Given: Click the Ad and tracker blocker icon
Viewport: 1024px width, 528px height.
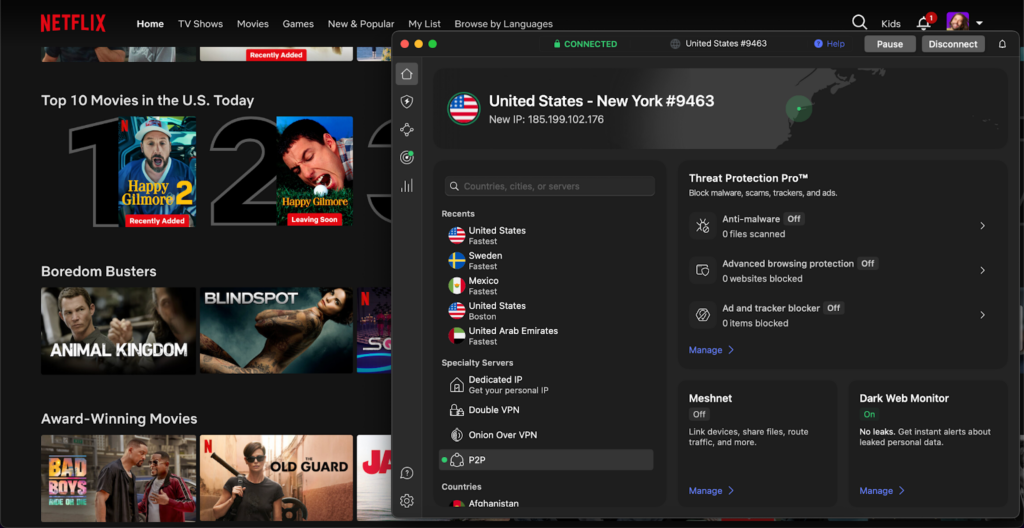Looking at the screenshot, I should (x=703, y=315).
